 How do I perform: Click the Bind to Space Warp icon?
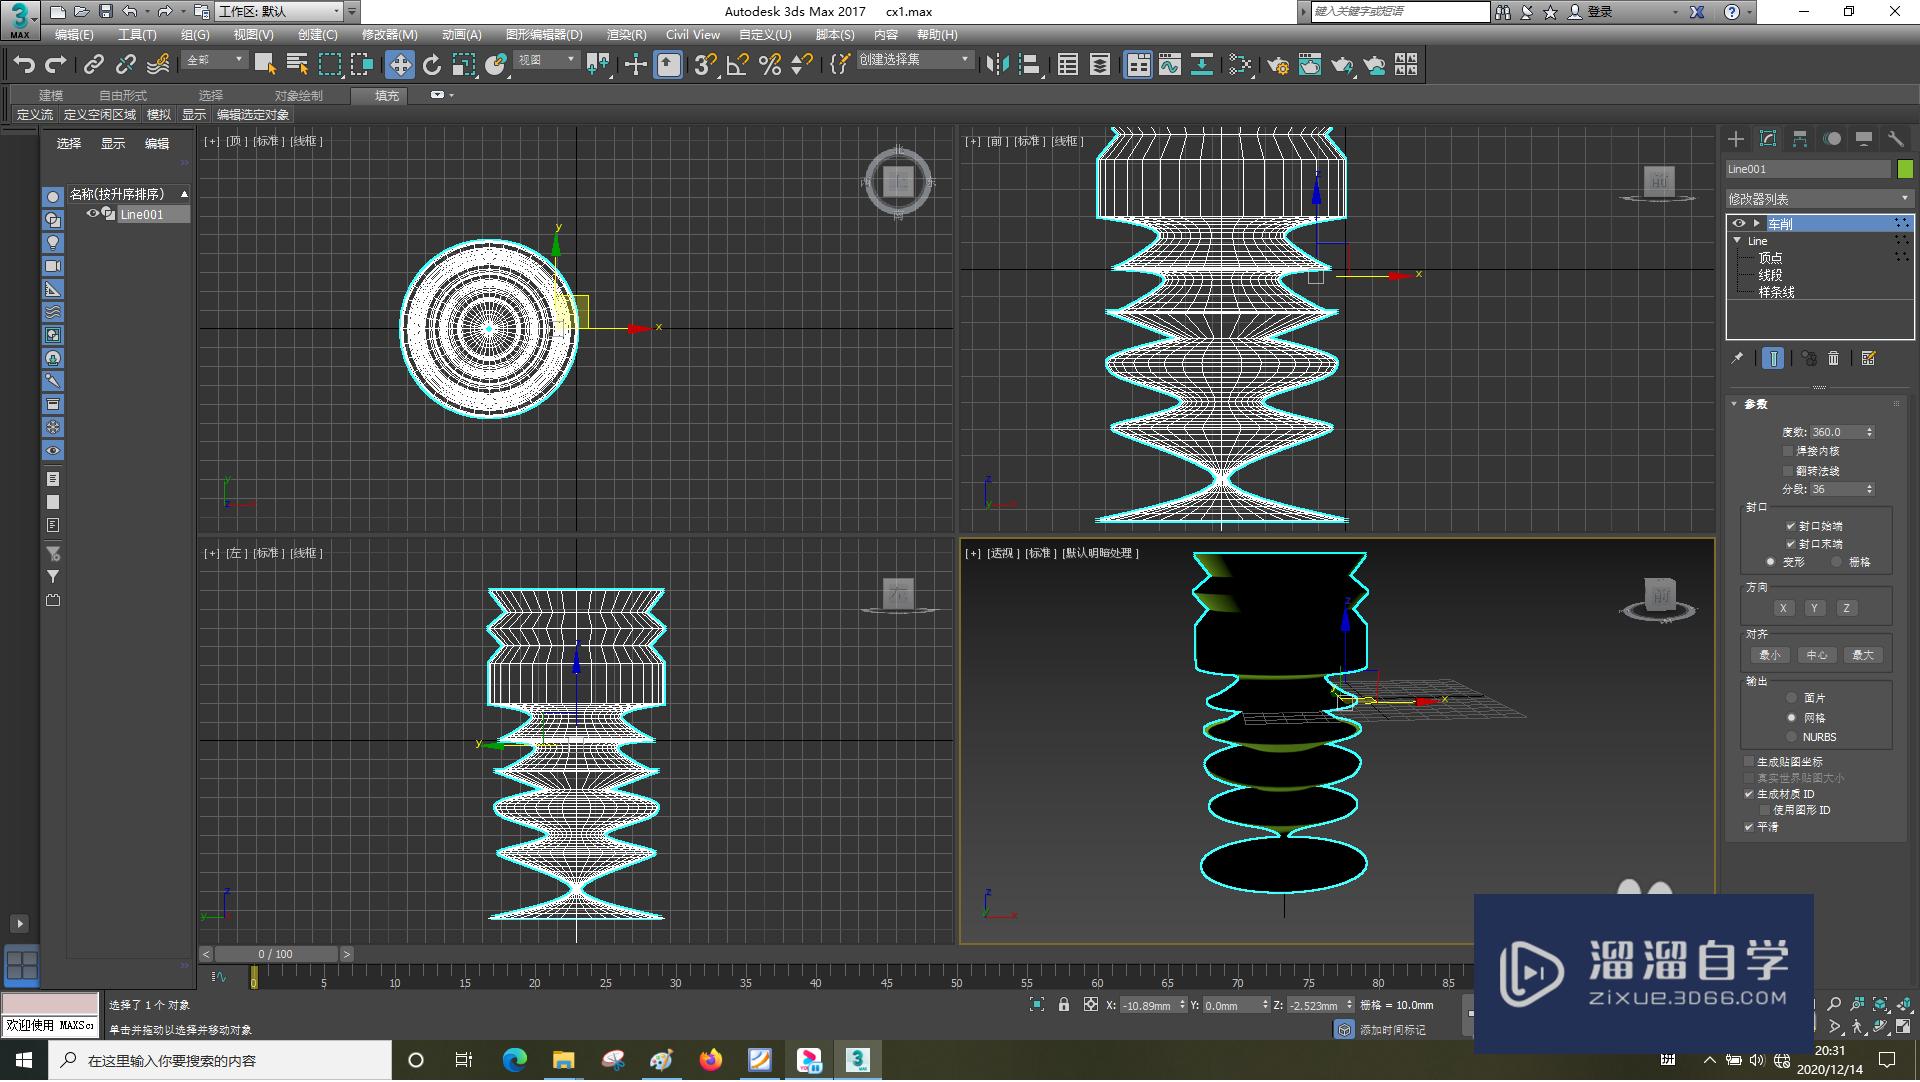tap(158, 65)
